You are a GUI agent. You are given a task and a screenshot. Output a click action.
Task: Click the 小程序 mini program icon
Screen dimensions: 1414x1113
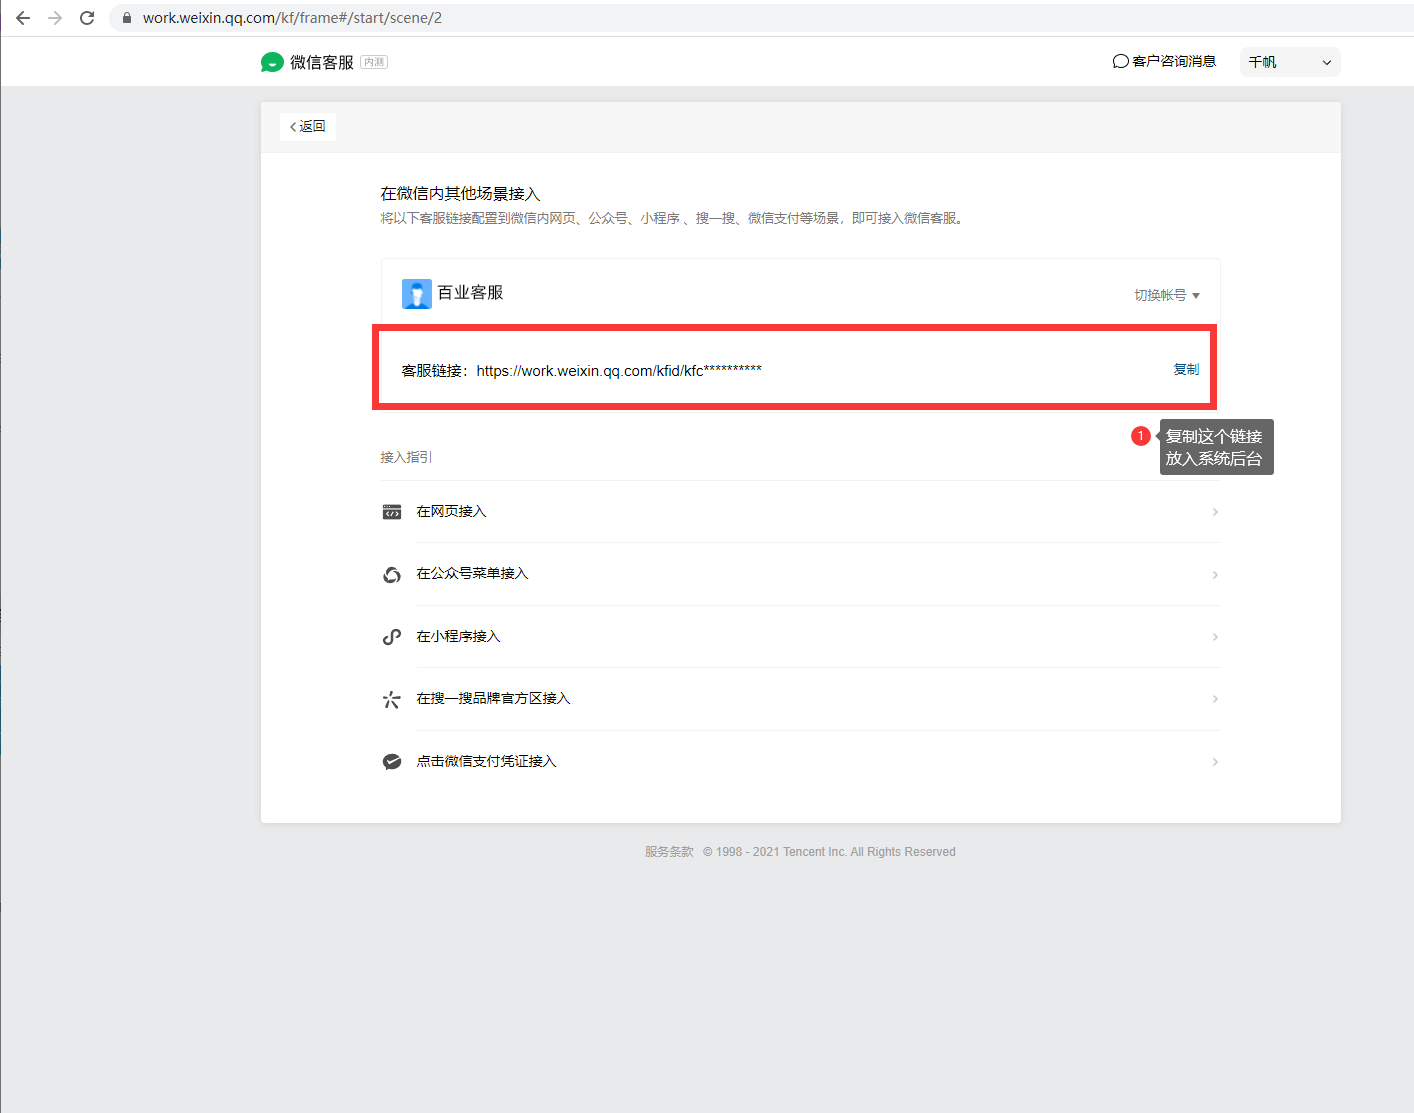[392, 637]
